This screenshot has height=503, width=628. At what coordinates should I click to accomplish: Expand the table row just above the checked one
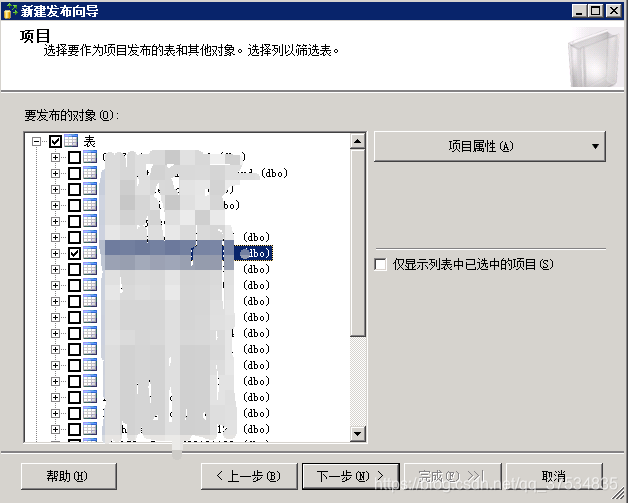(55, 237)
